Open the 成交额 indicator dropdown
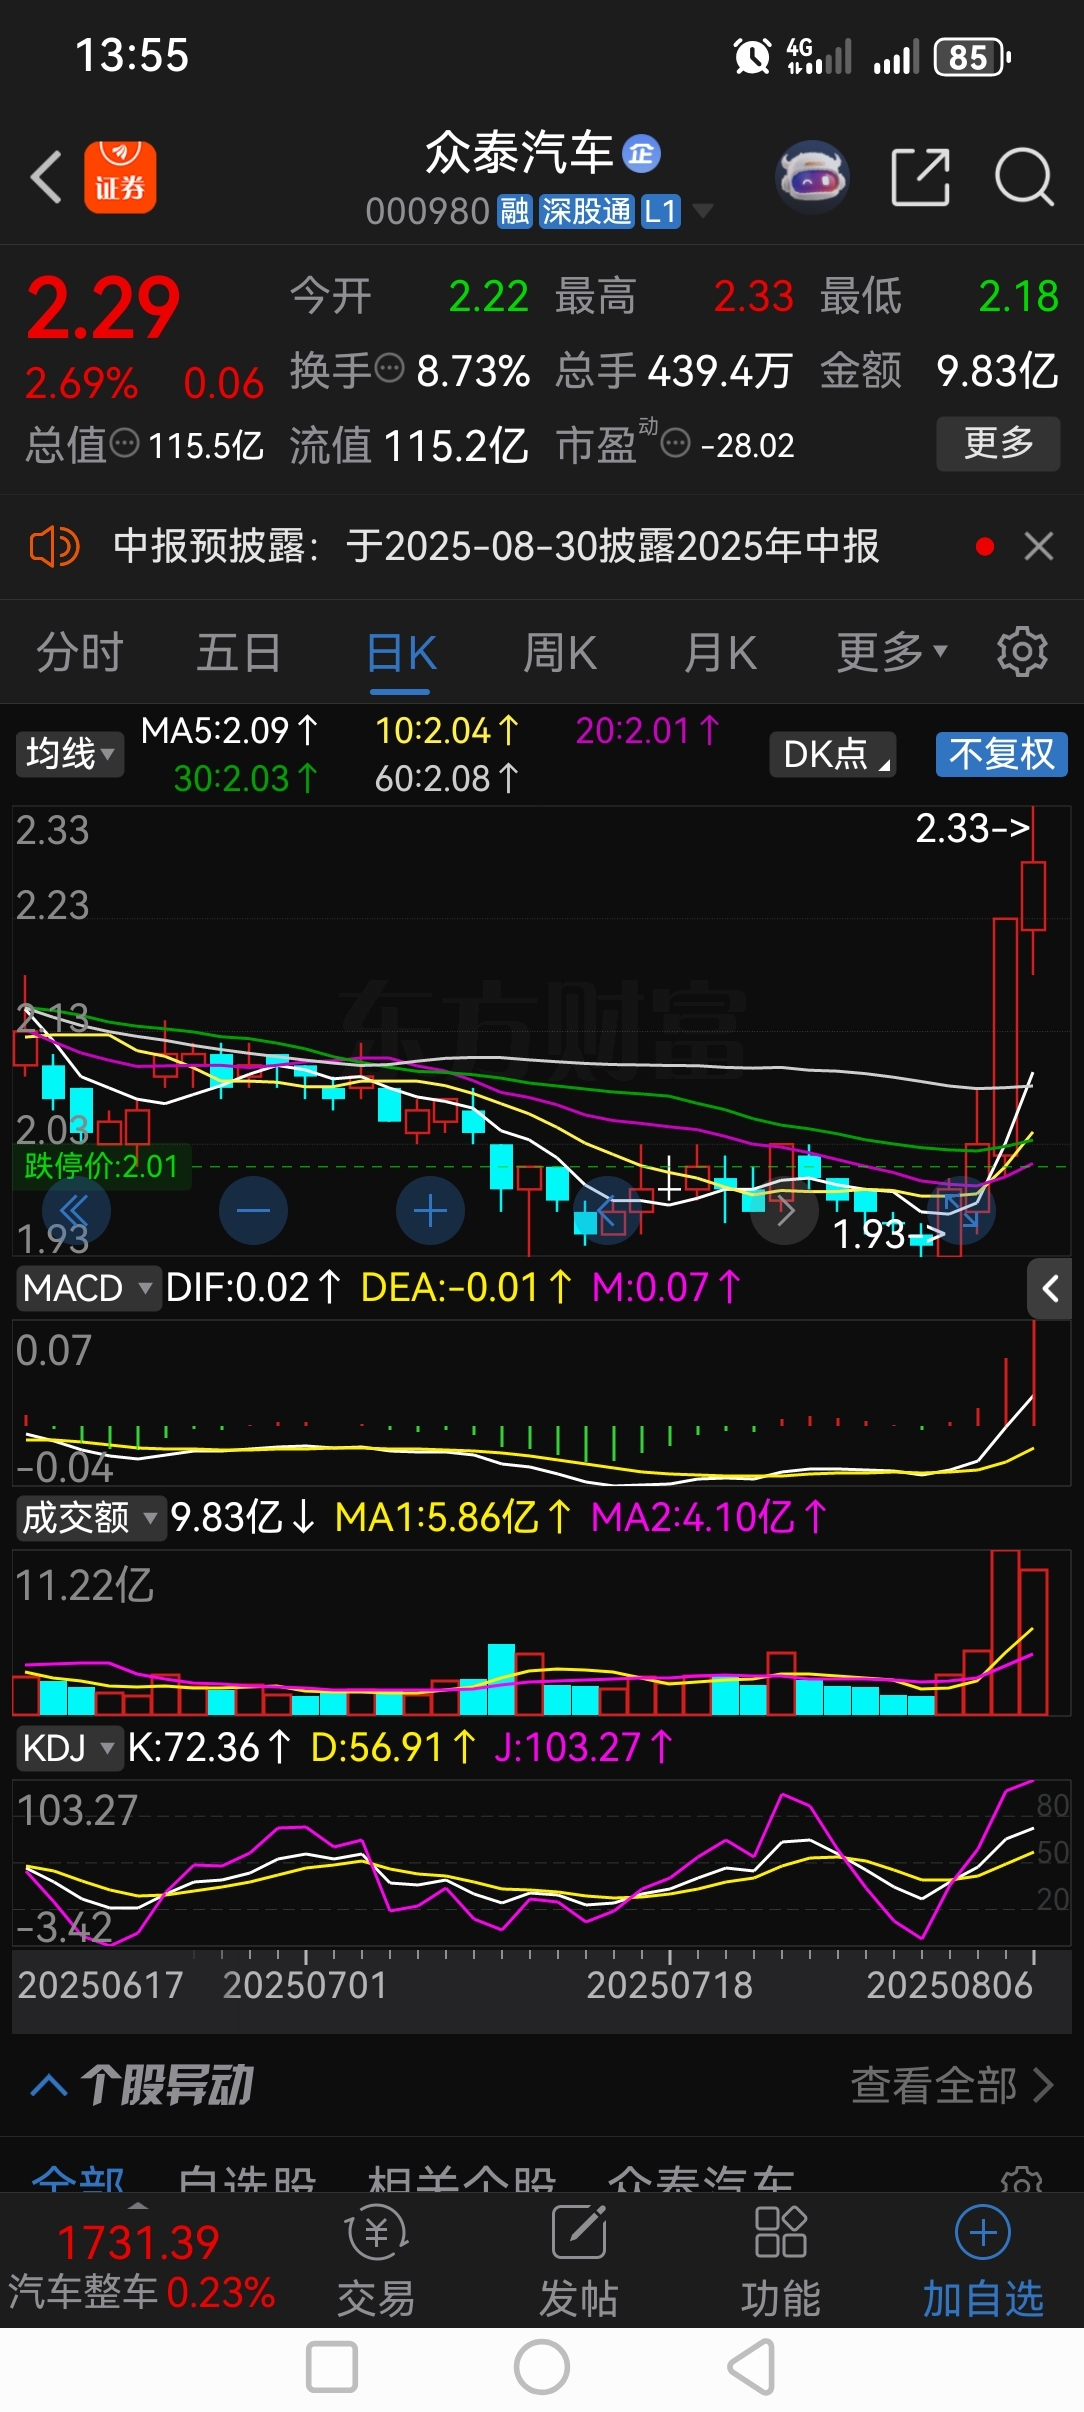 point(90,1518)
